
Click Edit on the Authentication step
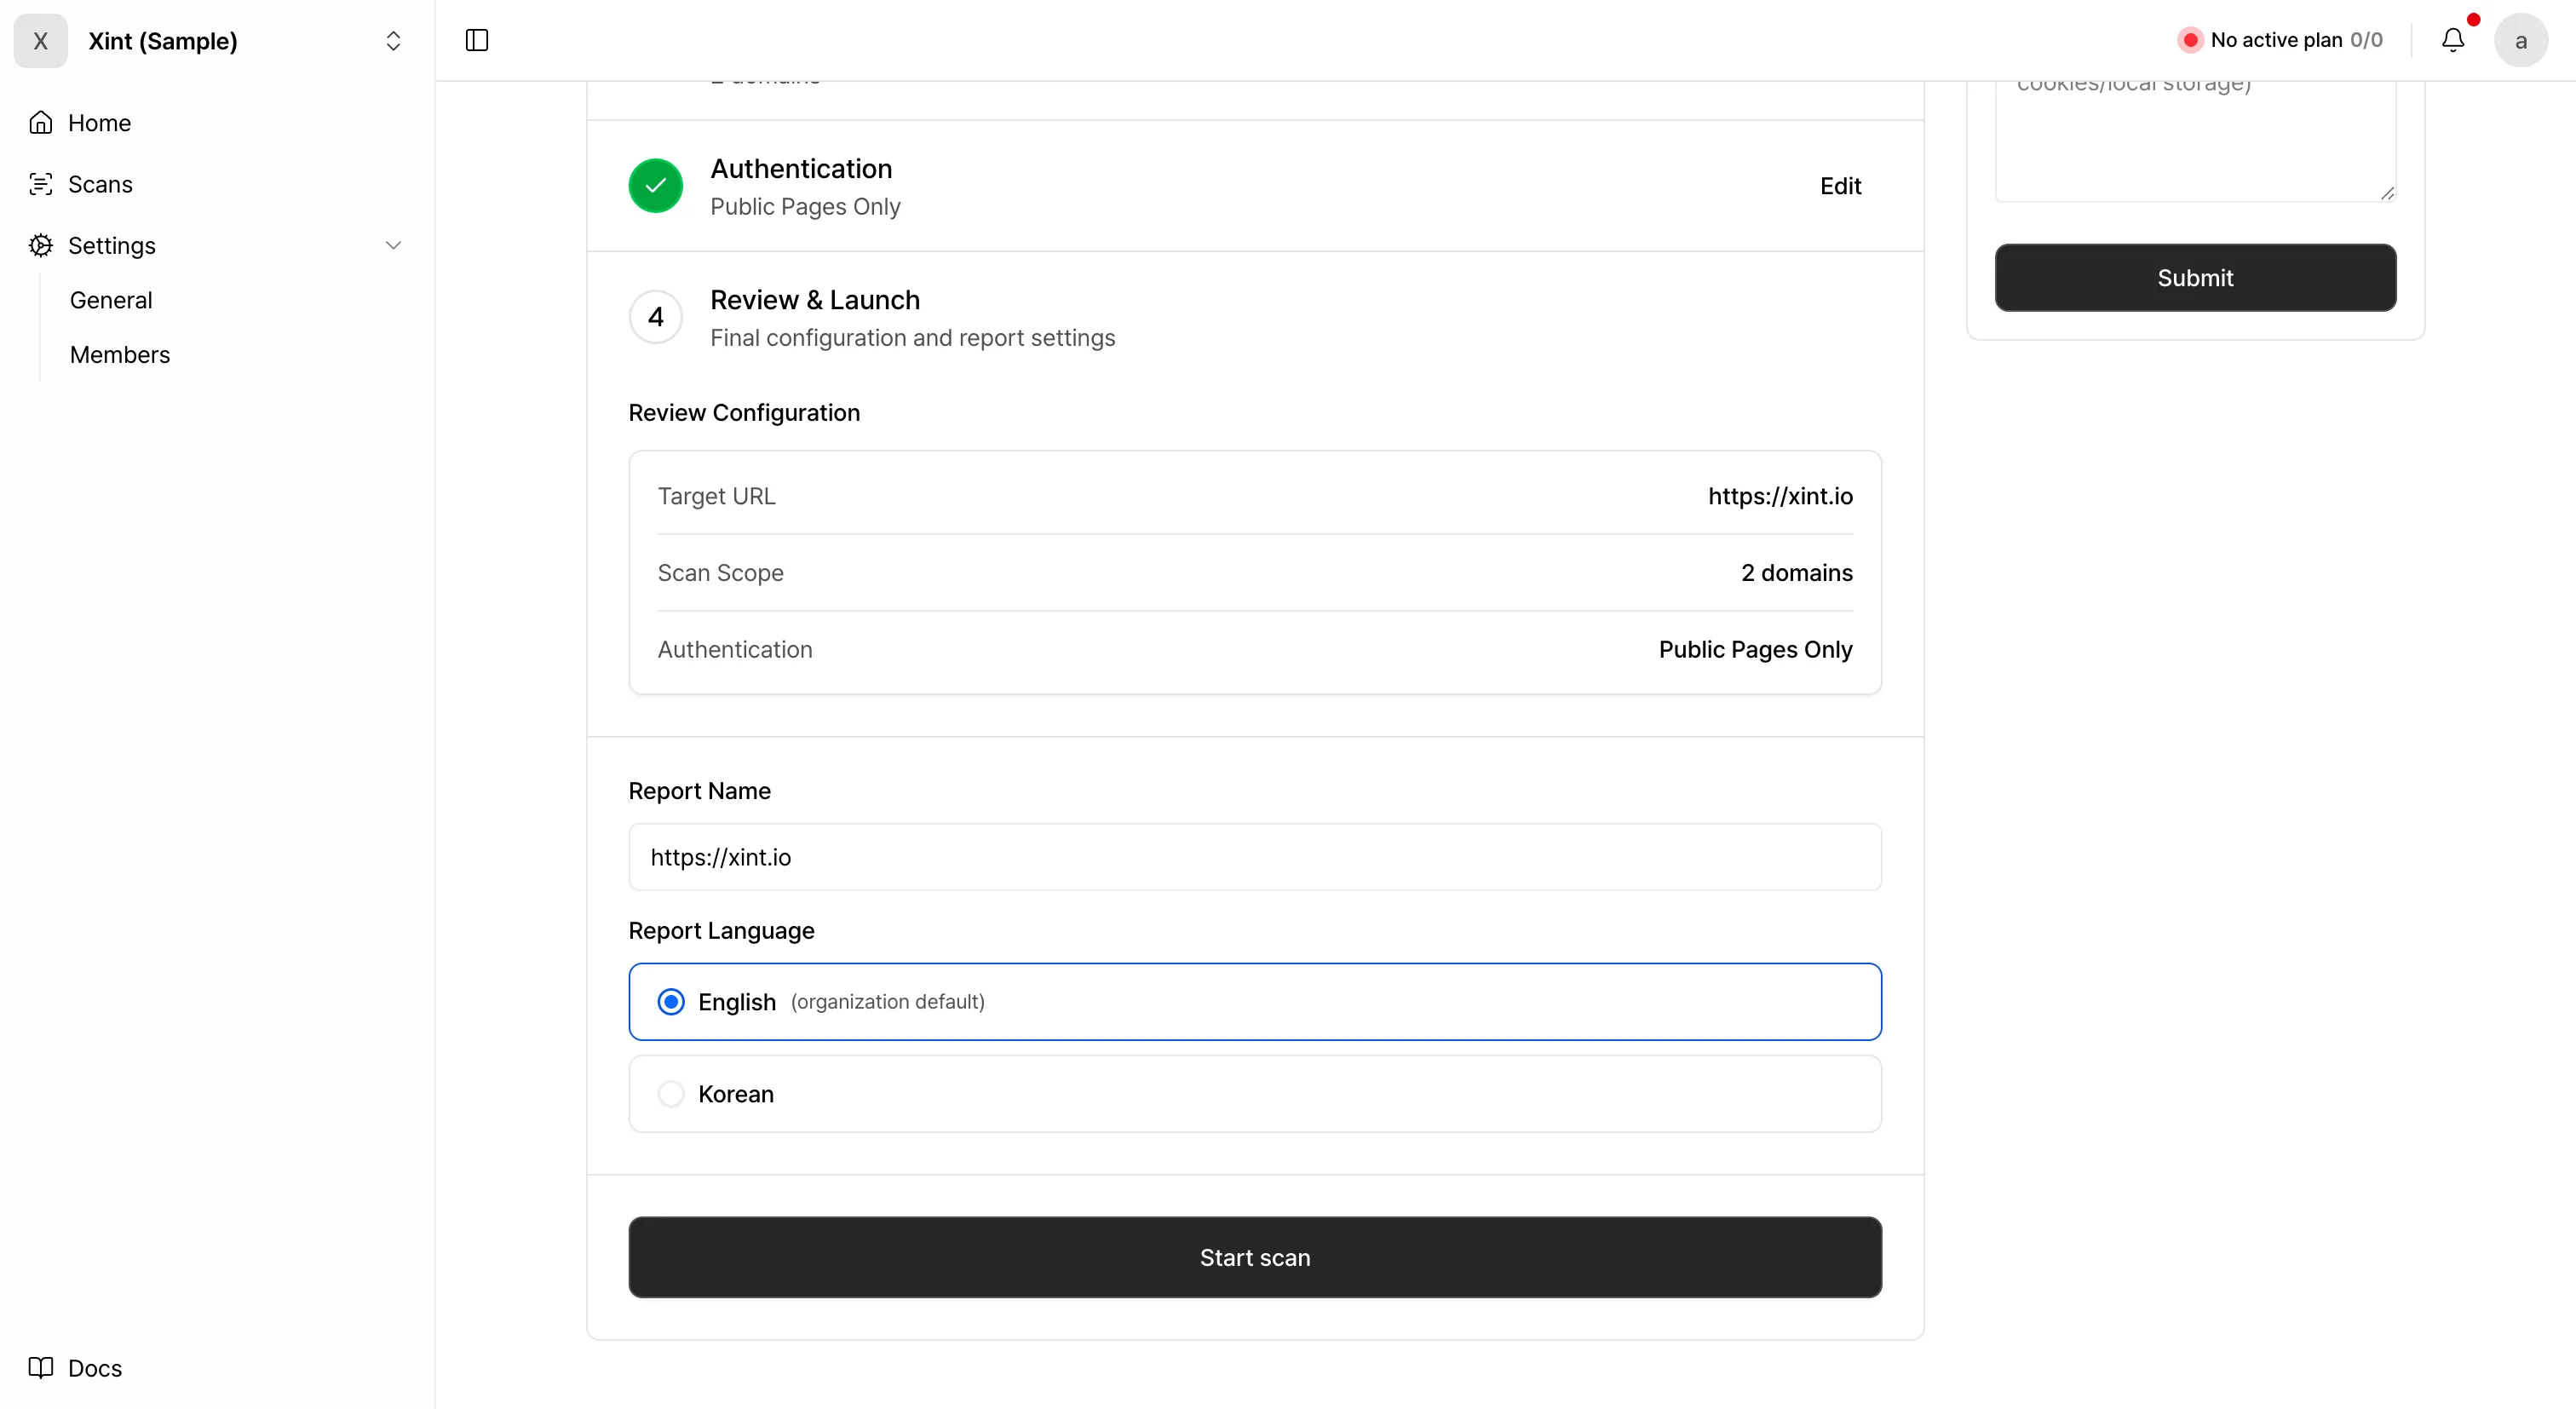(1840, 185)
